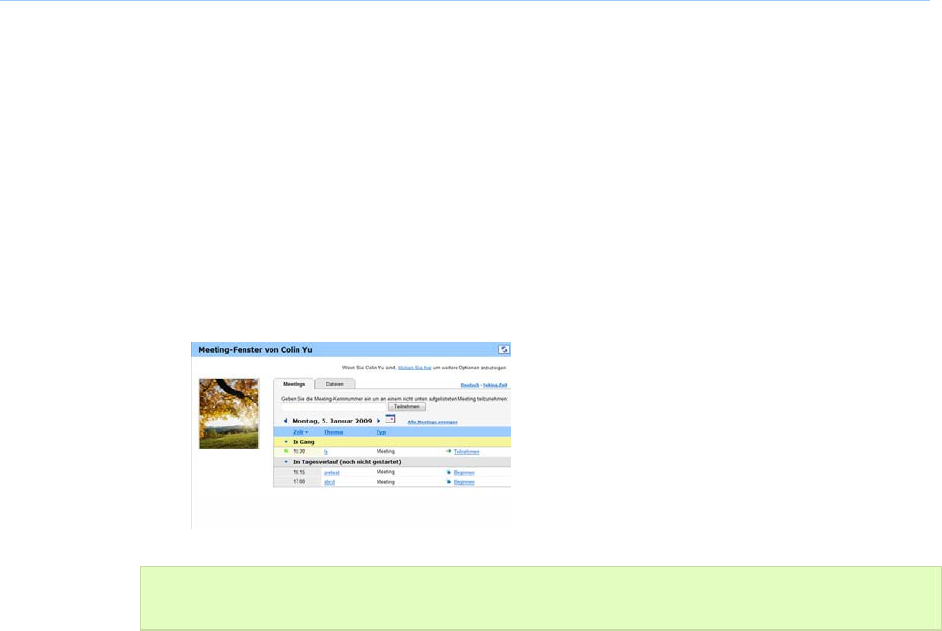
Task: Sort by the Typ column header
Action: coord(381,432)
